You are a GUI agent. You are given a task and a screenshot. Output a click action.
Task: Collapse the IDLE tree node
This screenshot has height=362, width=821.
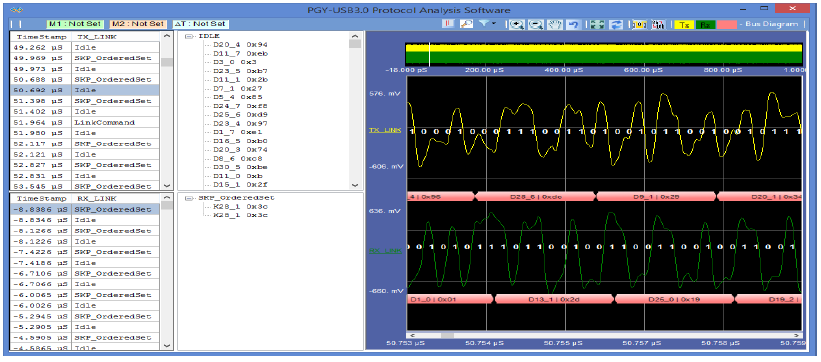point(189,36)
